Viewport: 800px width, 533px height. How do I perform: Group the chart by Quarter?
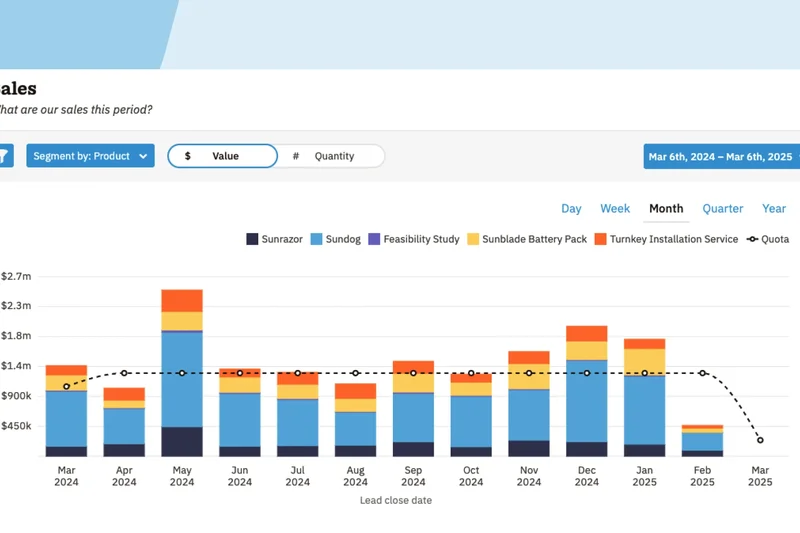[x=722, y=209]
